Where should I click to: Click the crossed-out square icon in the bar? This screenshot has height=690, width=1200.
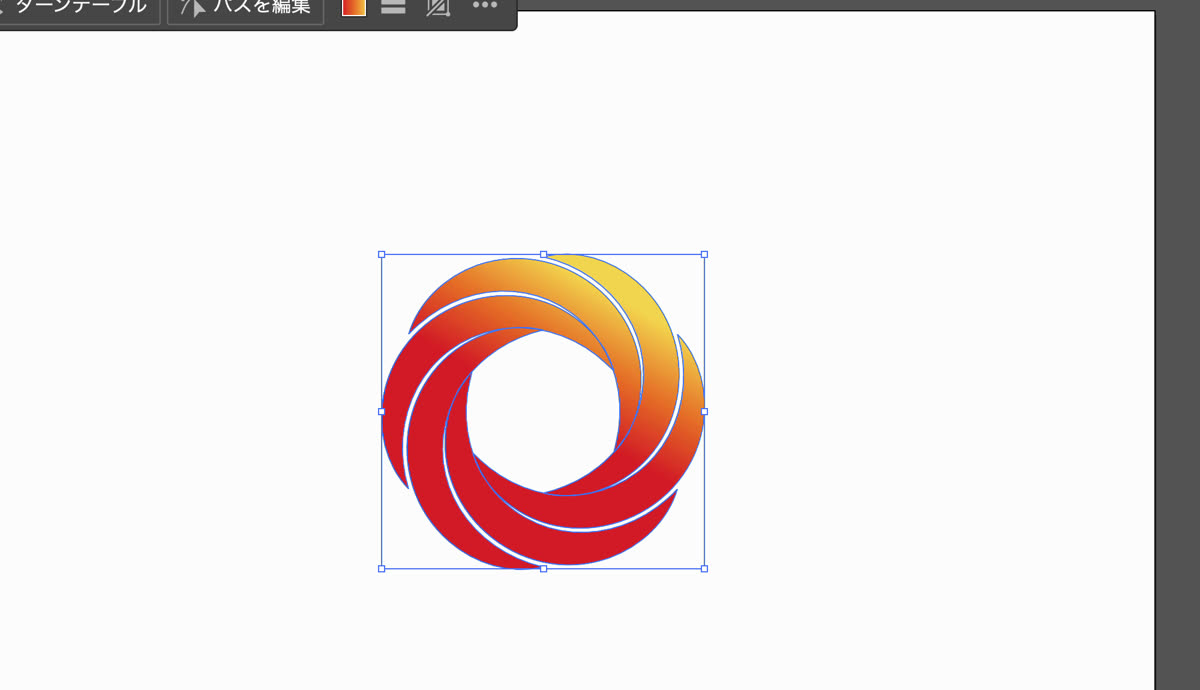[437, 6]
